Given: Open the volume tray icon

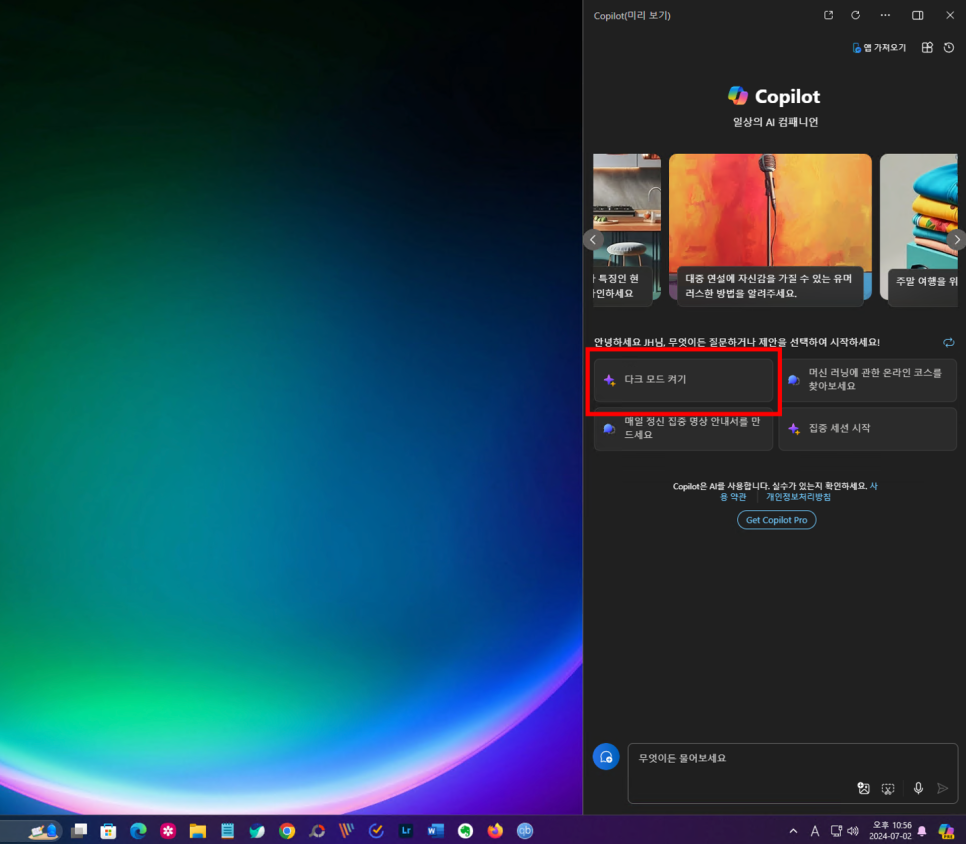Looking at the screenshot, I should coord(853,832).
